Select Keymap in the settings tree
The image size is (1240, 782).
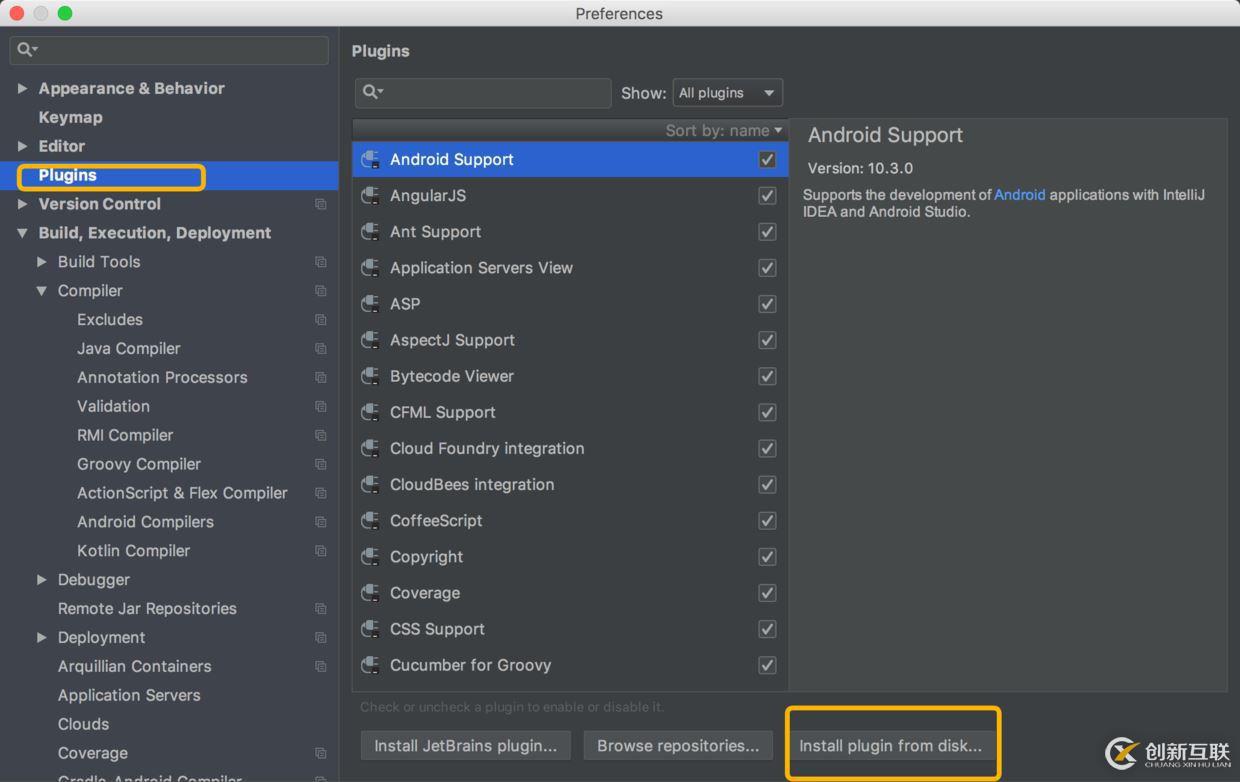70,117
